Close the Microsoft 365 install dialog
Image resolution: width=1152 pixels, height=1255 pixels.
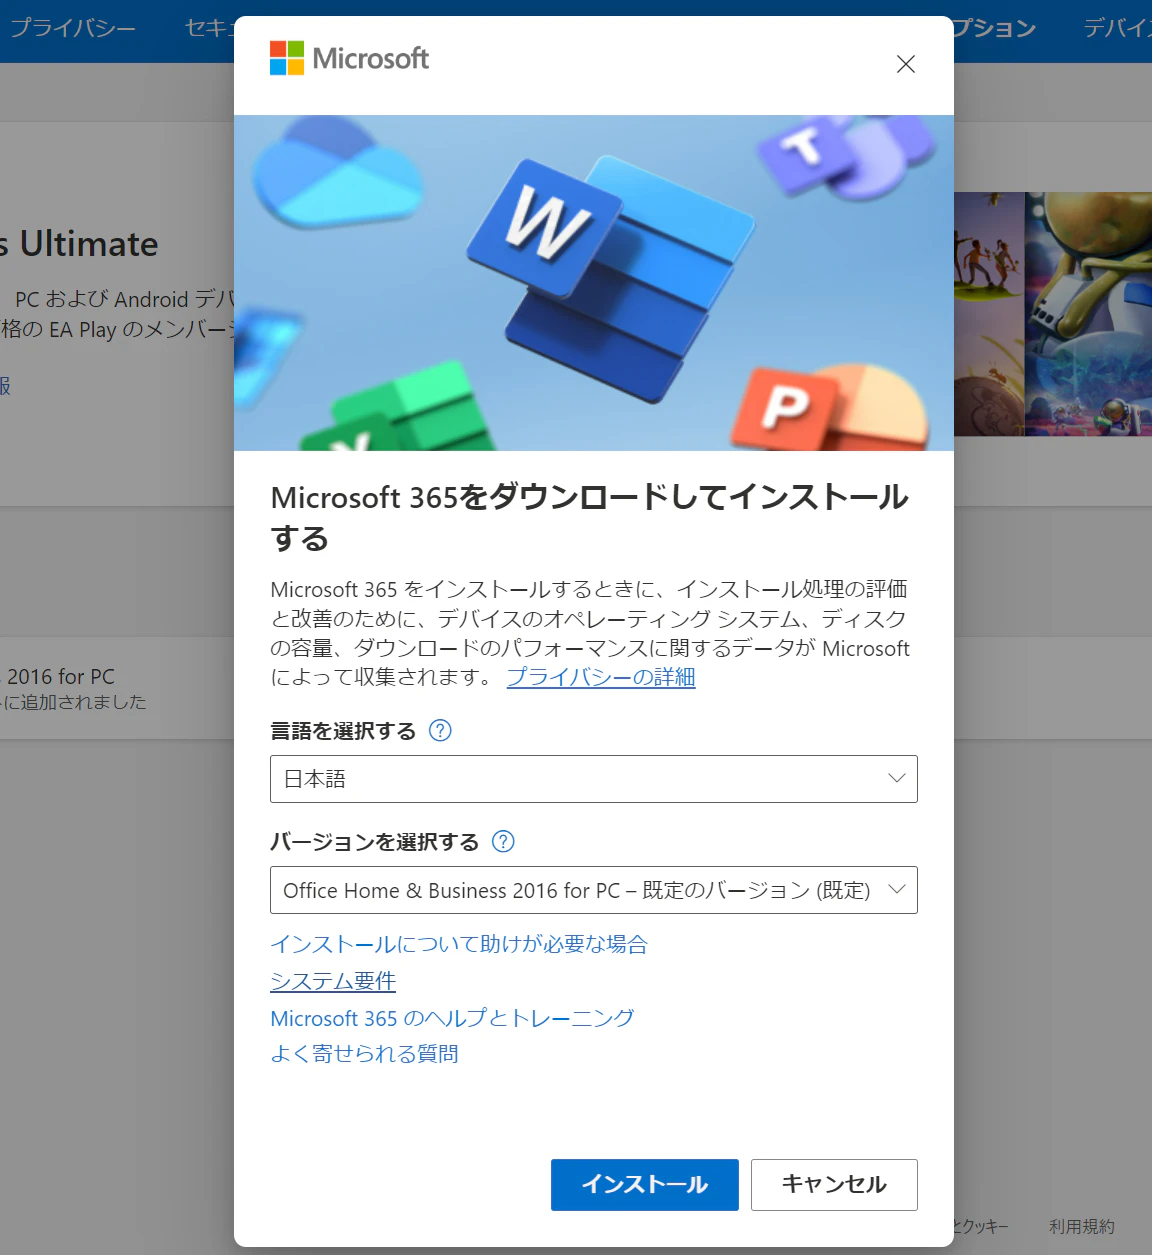[x=905, y=64]
